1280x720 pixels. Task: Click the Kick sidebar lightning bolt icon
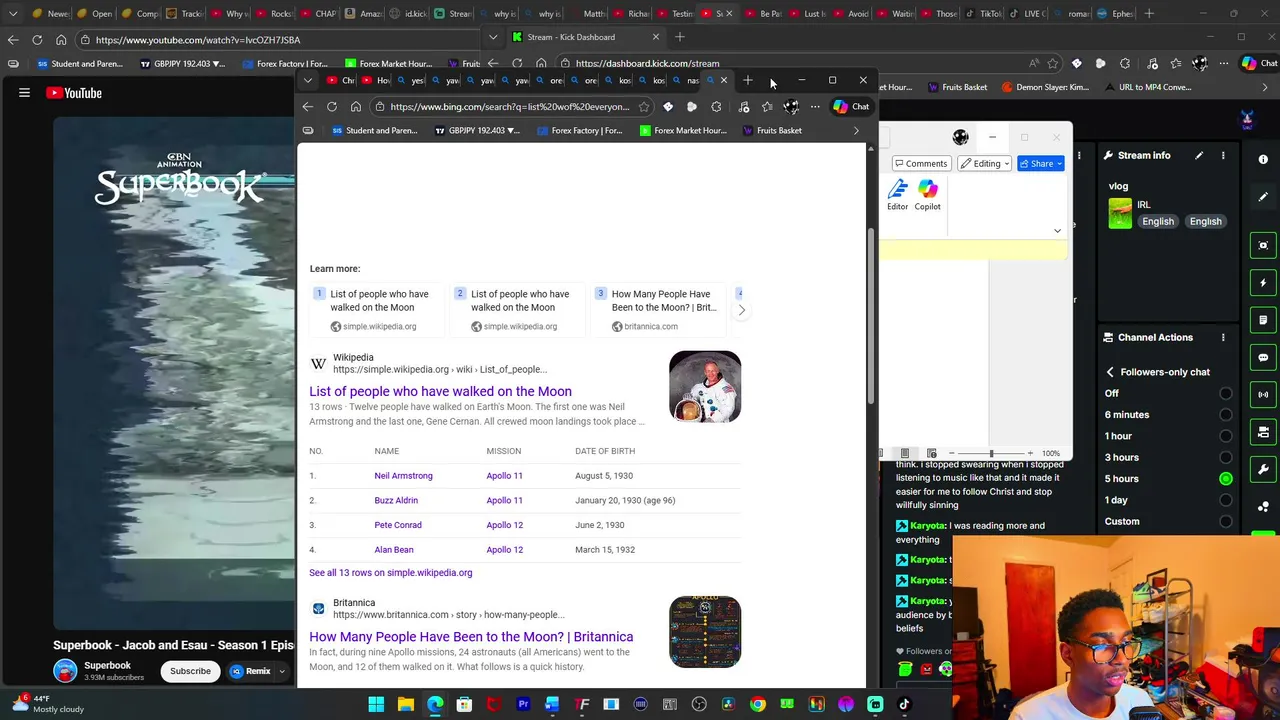(x=1263, y=283)
